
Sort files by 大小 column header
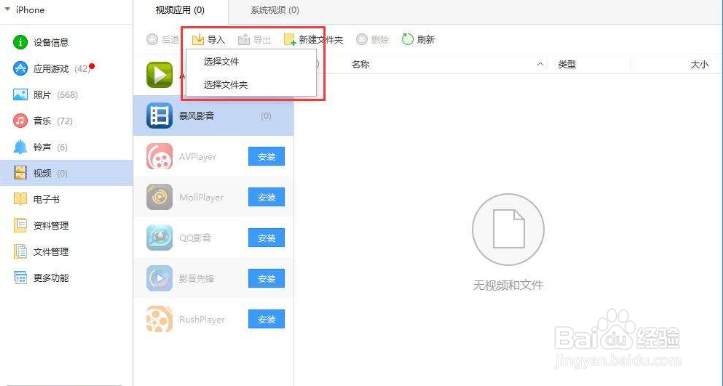(699, 65)
